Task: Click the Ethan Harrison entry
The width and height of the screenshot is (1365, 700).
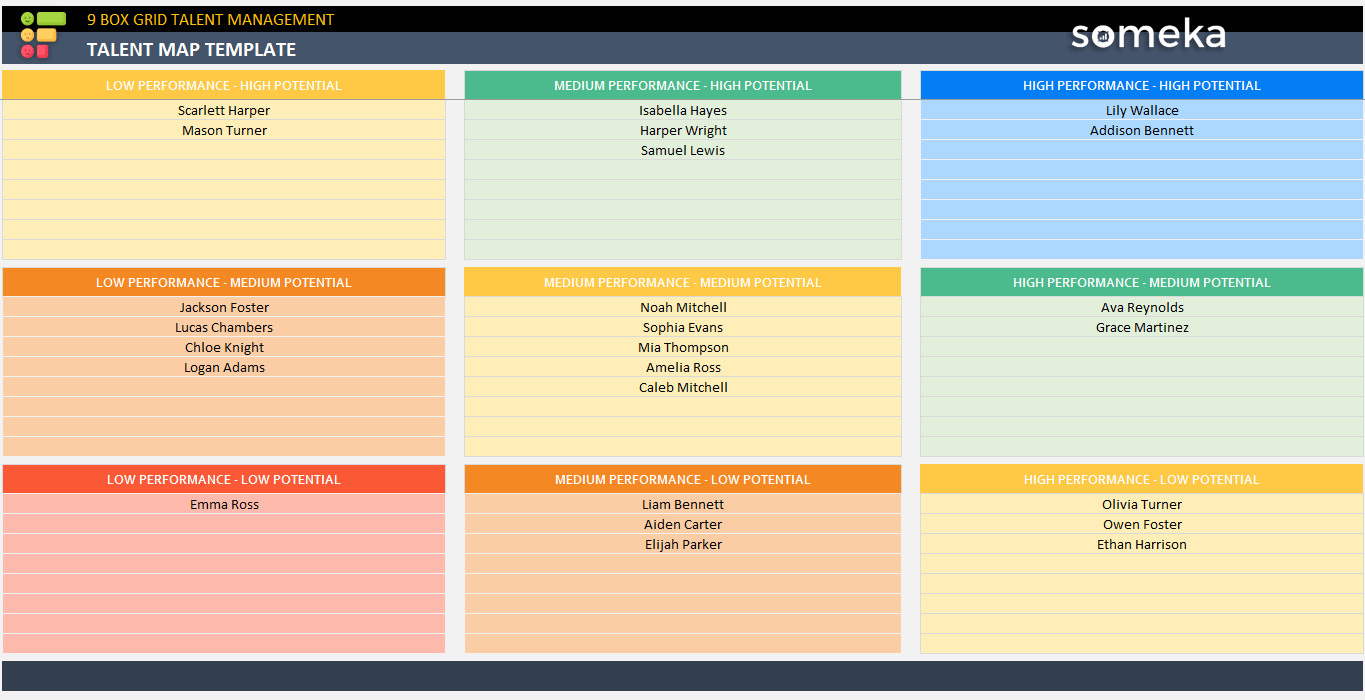Action: coord(1141,545)
